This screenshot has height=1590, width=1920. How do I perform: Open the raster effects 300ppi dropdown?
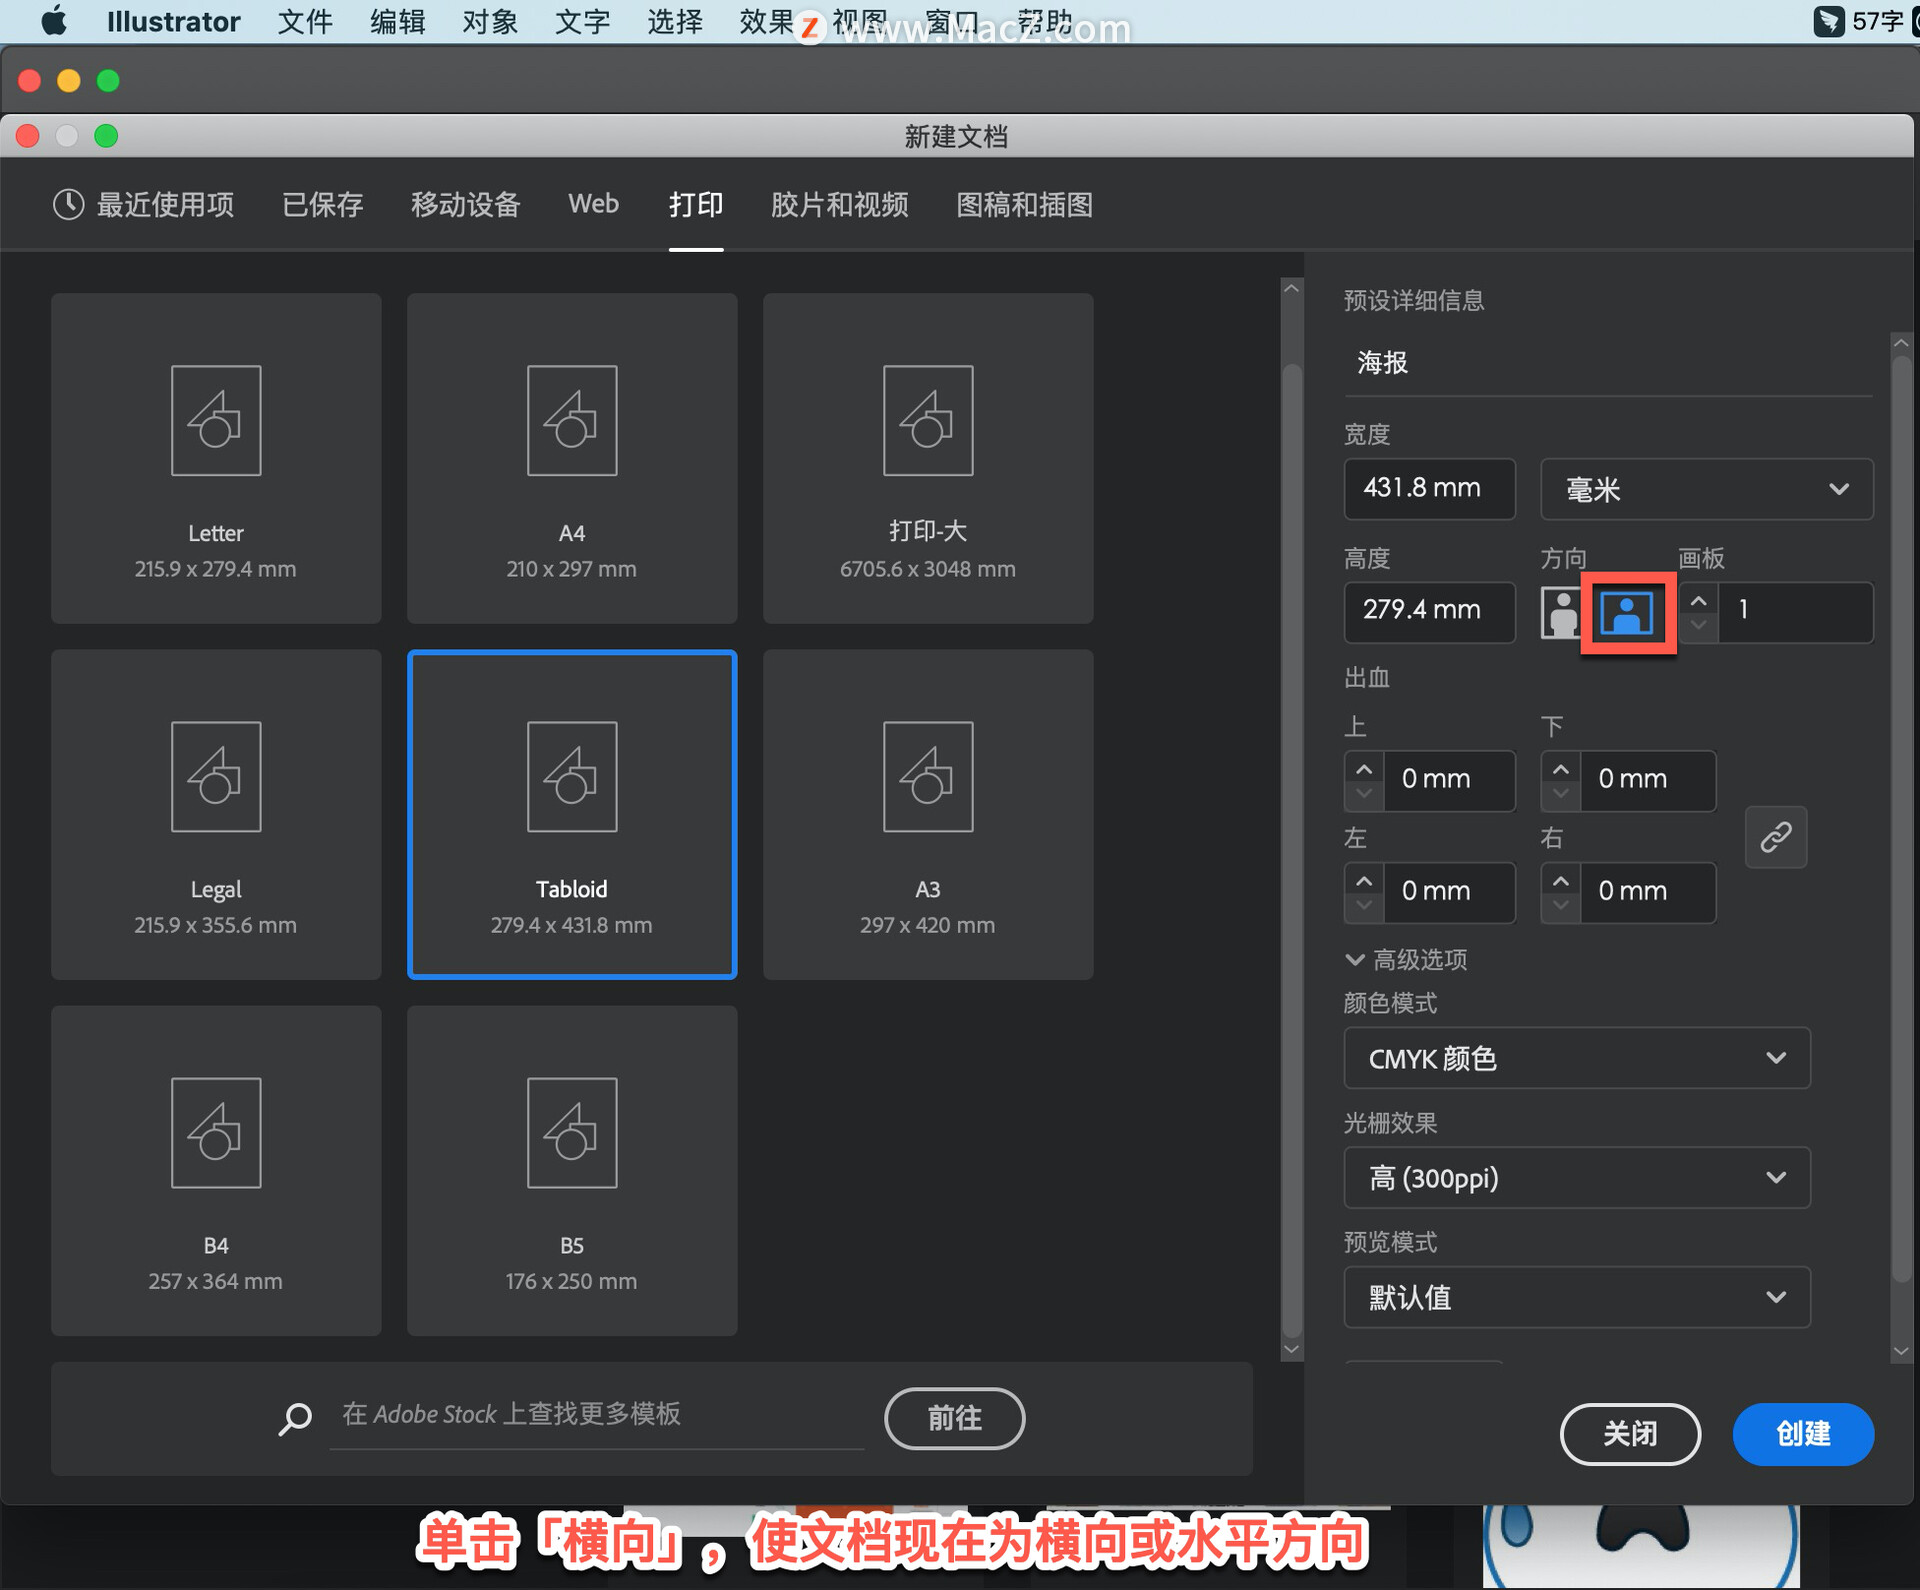(x=1576, y=1178)
